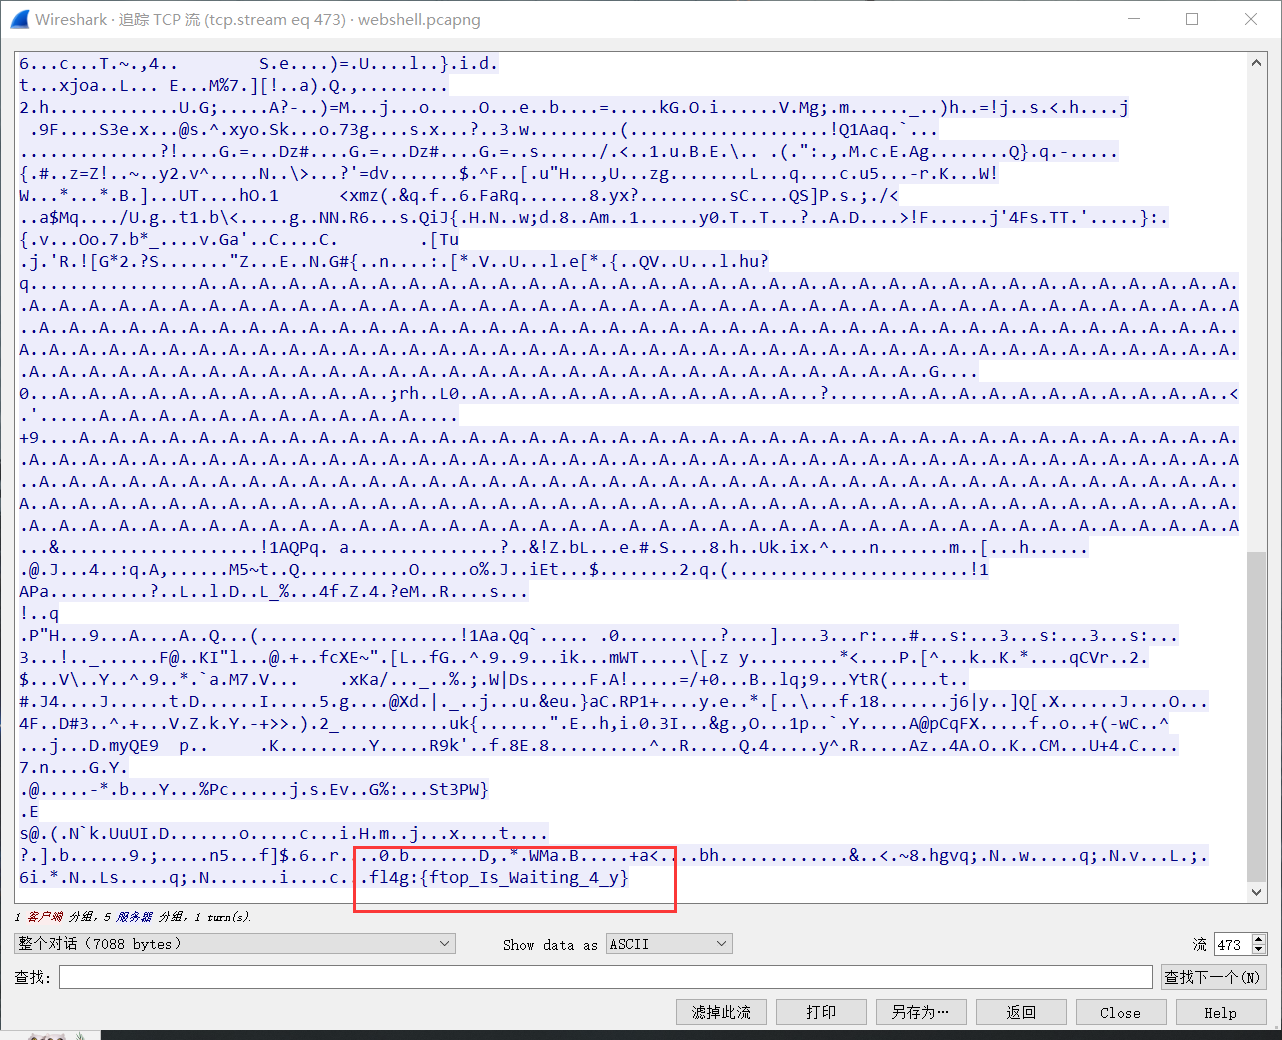This screenshot has width=1282, height=1040.
Task: Click the status text '1 客户端 分组, 5 服务器 分组'
Action: (x=99, y=917)
